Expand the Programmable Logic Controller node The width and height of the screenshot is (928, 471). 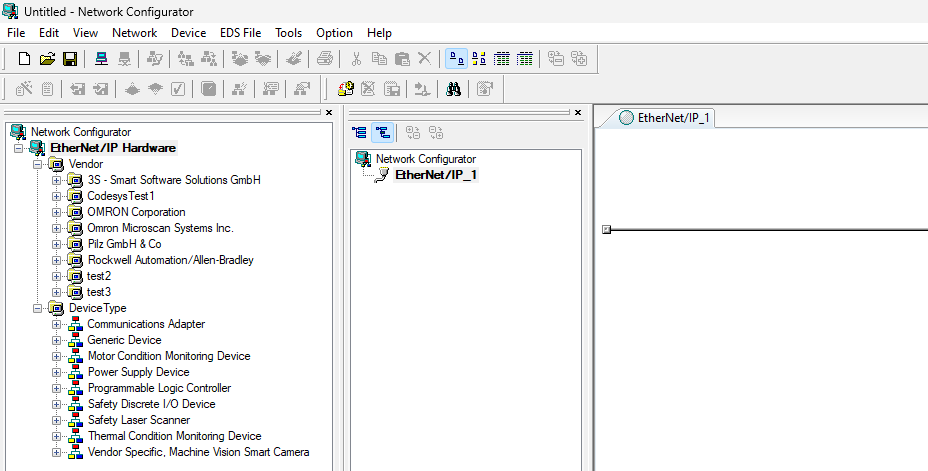[x=56, y=388]
